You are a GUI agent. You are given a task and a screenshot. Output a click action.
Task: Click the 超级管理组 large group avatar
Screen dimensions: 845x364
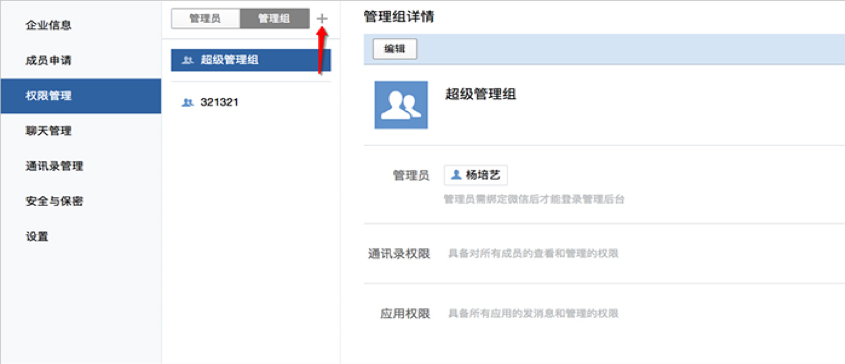point(401,105)
